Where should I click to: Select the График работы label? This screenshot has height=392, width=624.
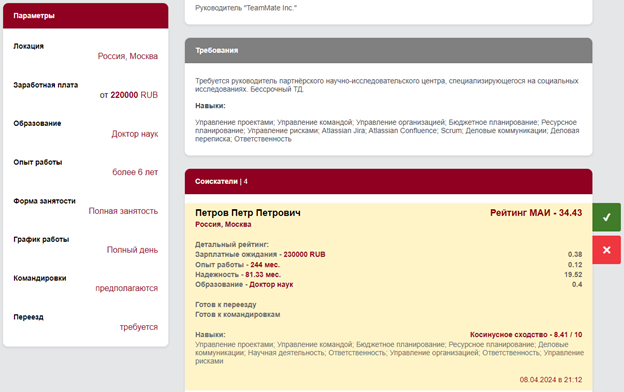[x=41, y=240]
